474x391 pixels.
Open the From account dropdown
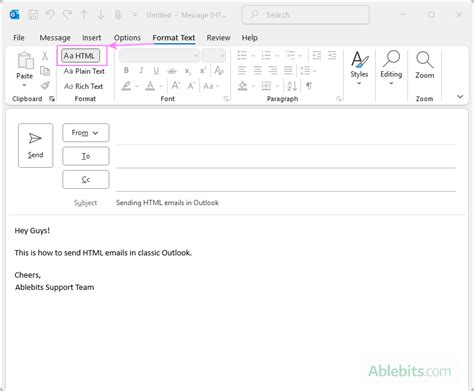coord(86,133)
